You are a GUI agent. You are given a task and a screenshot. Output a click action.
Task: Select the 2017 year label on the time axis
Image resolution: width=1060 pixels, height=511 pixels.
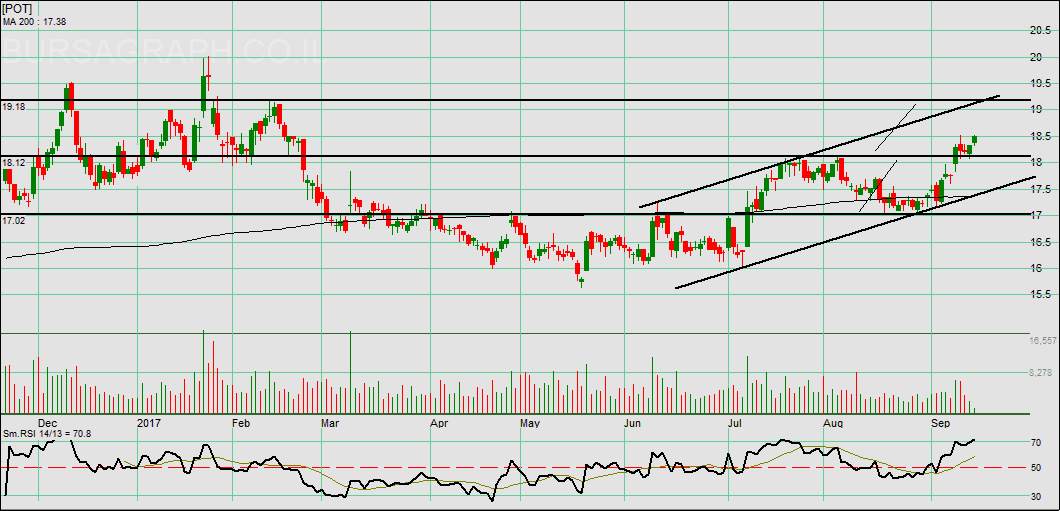pos(148,423)
